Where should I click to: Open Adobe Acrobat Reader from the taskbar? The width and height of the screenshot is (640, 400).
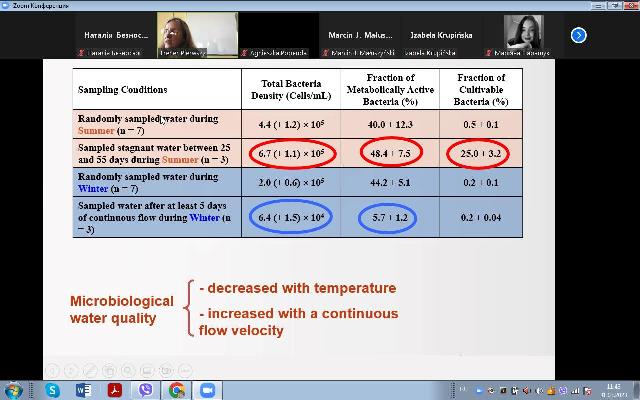115,390
